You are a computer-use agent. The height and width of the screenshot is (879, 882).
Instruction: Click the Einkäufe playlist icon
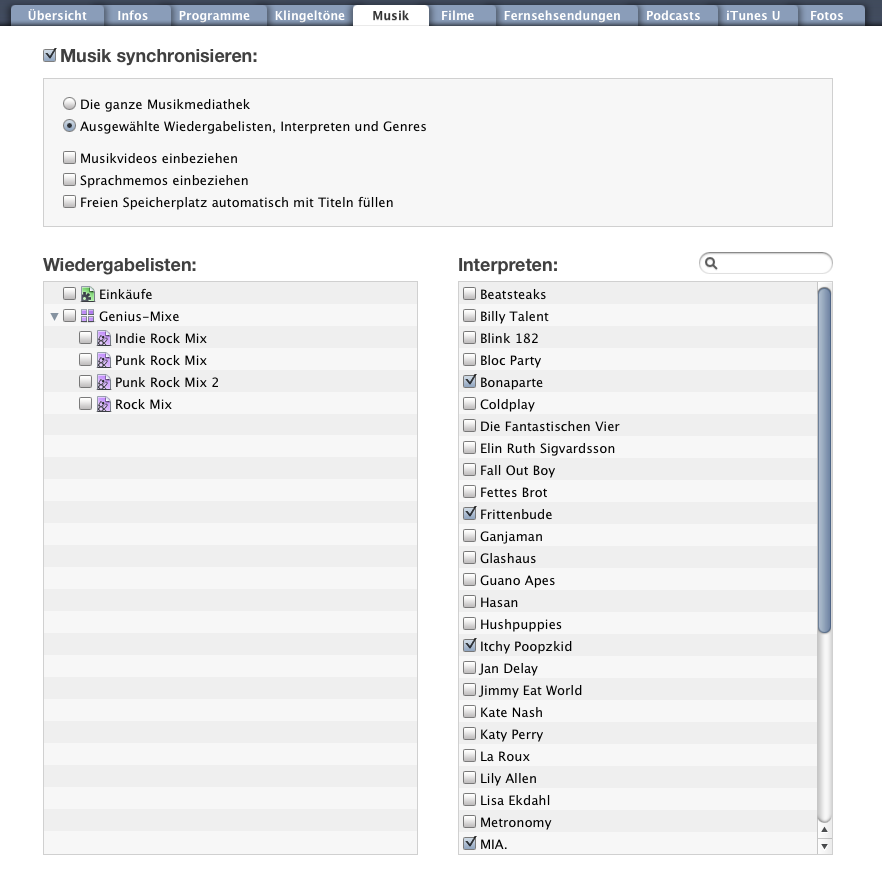[87, 294]
